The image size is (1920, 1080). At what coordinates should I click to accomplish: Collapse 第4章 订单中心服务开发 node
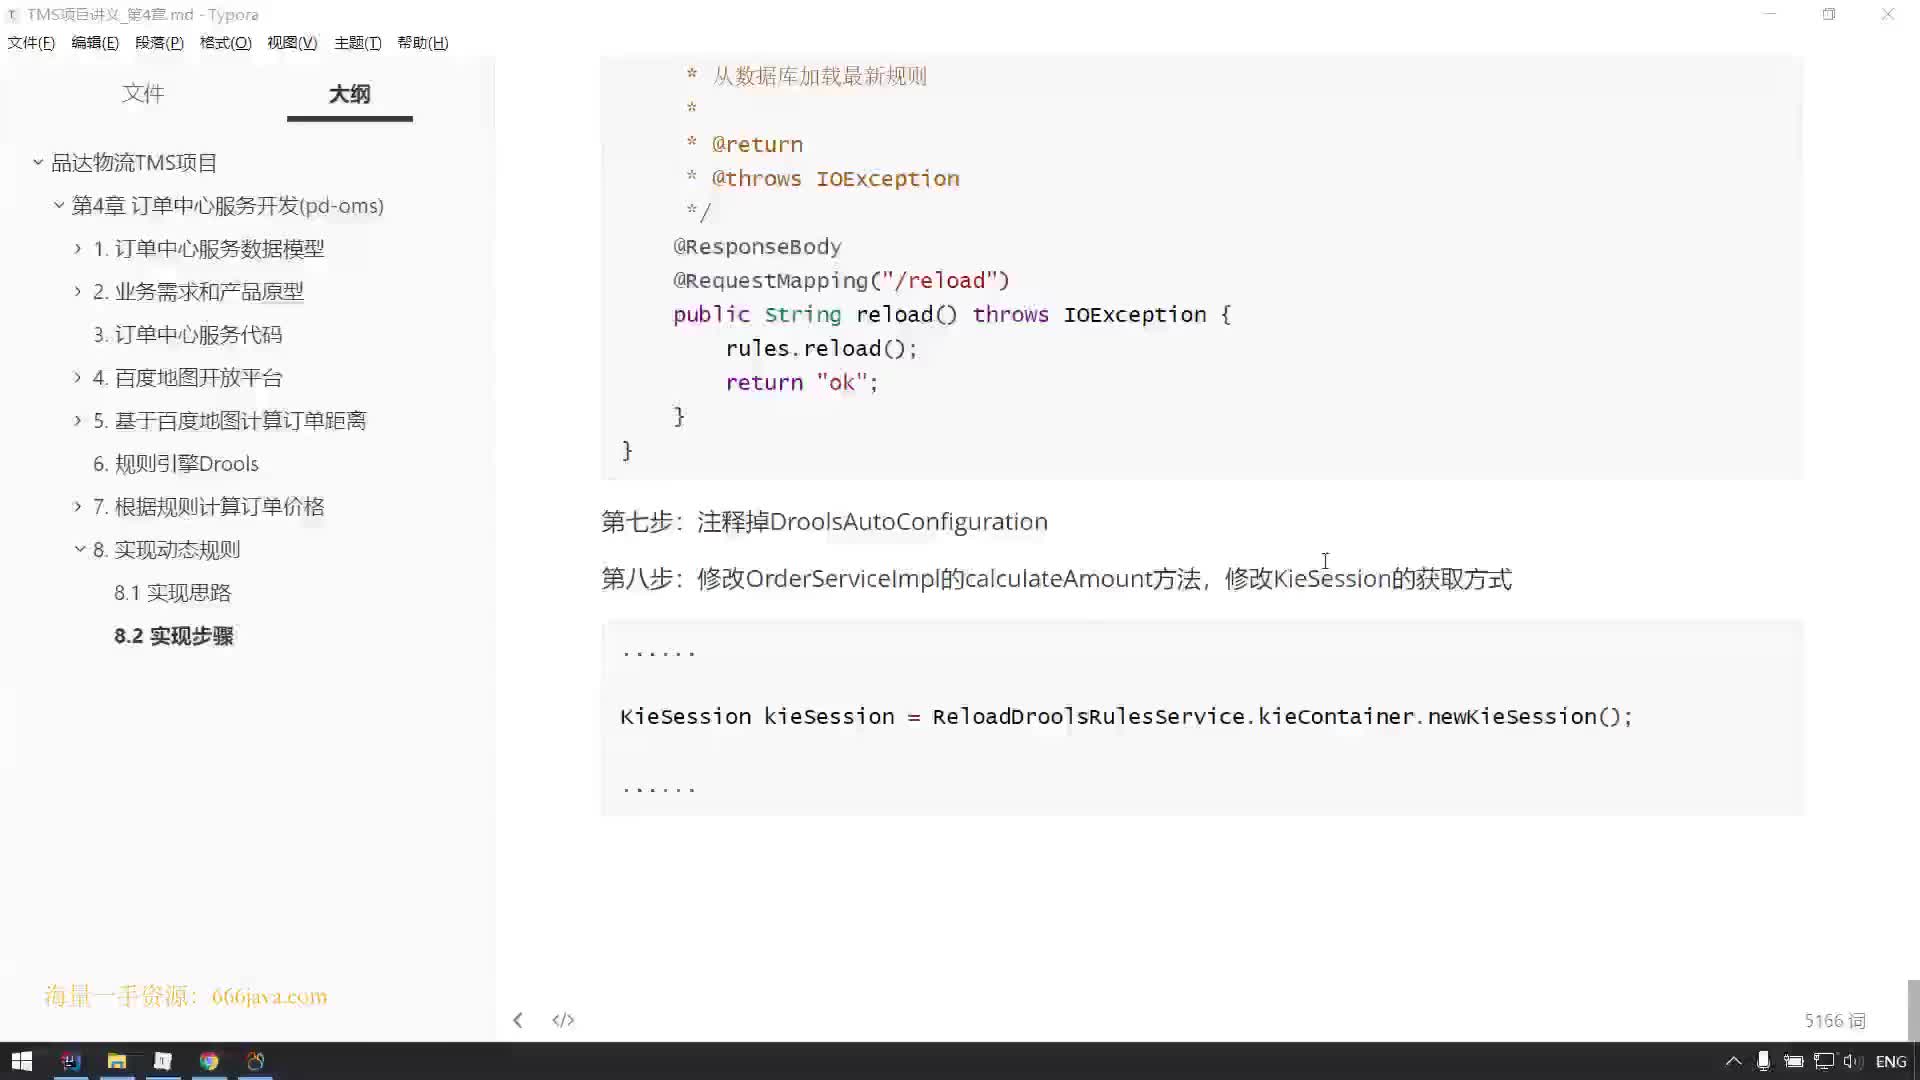coord(59,205)
